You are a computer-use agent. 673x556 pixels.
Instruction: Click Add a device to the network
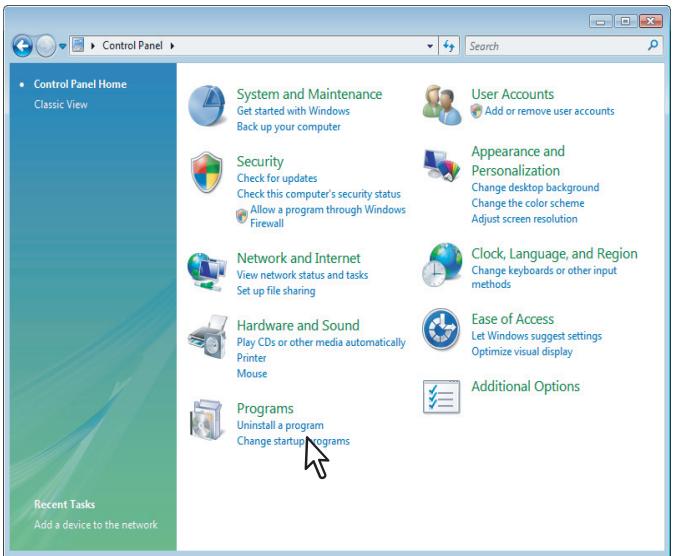click(95, 525)
